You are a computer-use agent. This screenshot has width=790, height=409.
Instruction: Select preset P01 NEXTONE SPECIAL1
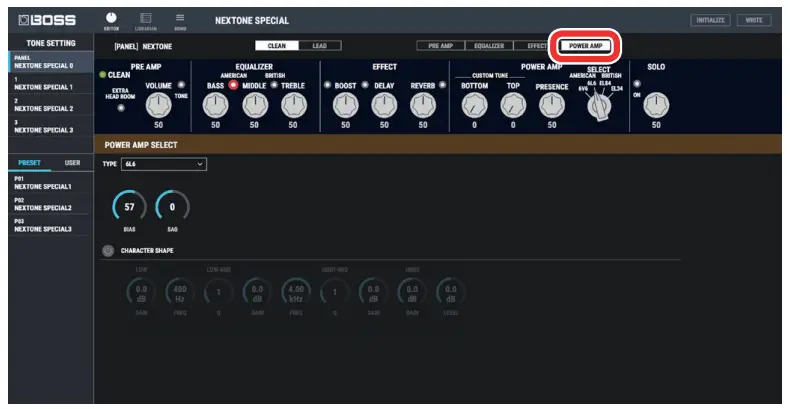point(51,183)
